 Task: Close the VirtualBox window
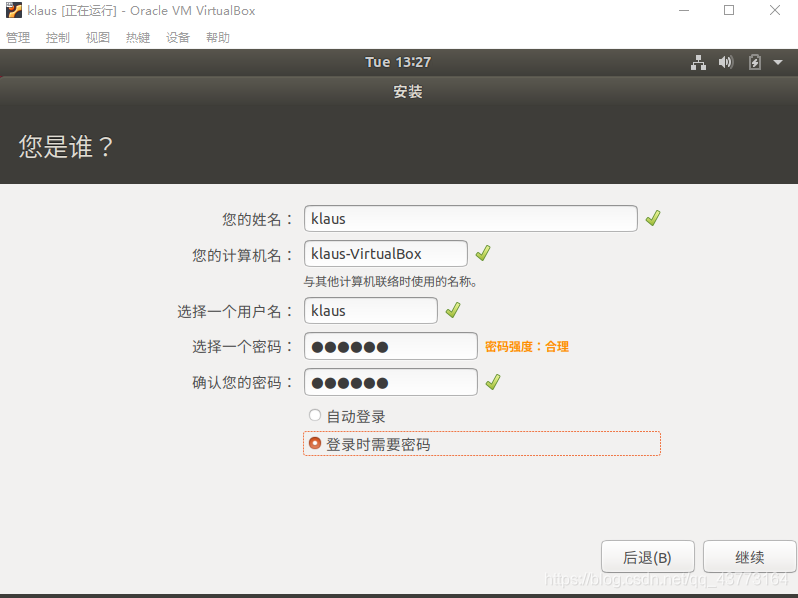coord(775,10)
